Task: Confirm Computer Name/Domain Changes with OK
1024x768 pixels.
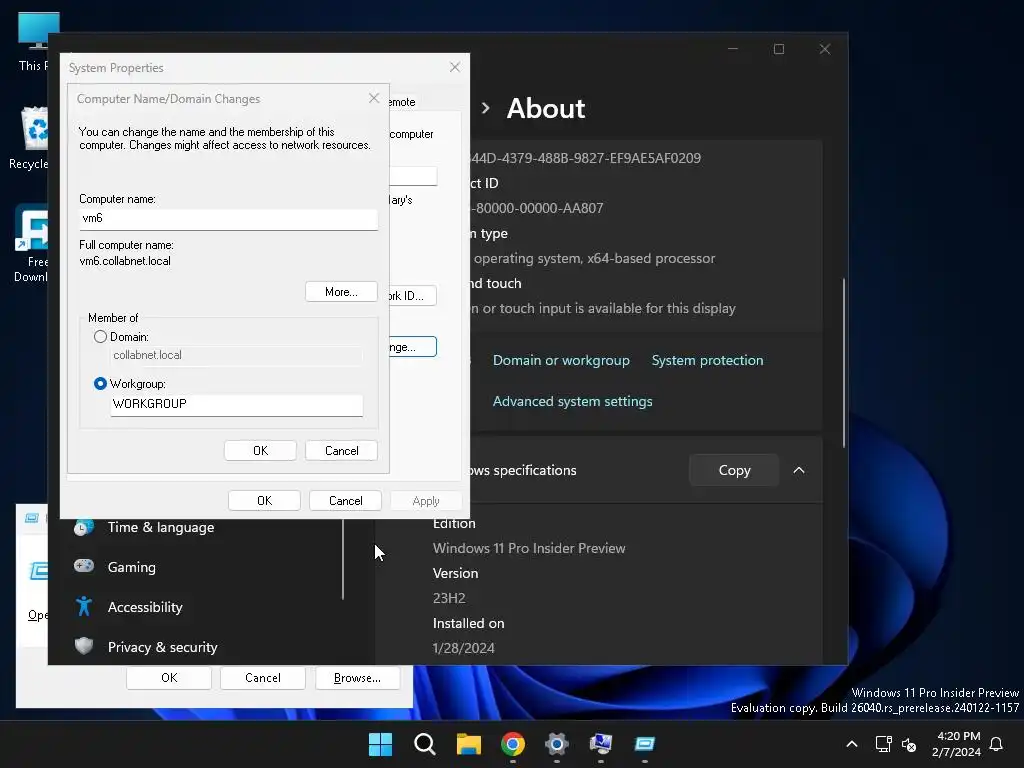Action: pyautogui.click(x=260, y=451)
